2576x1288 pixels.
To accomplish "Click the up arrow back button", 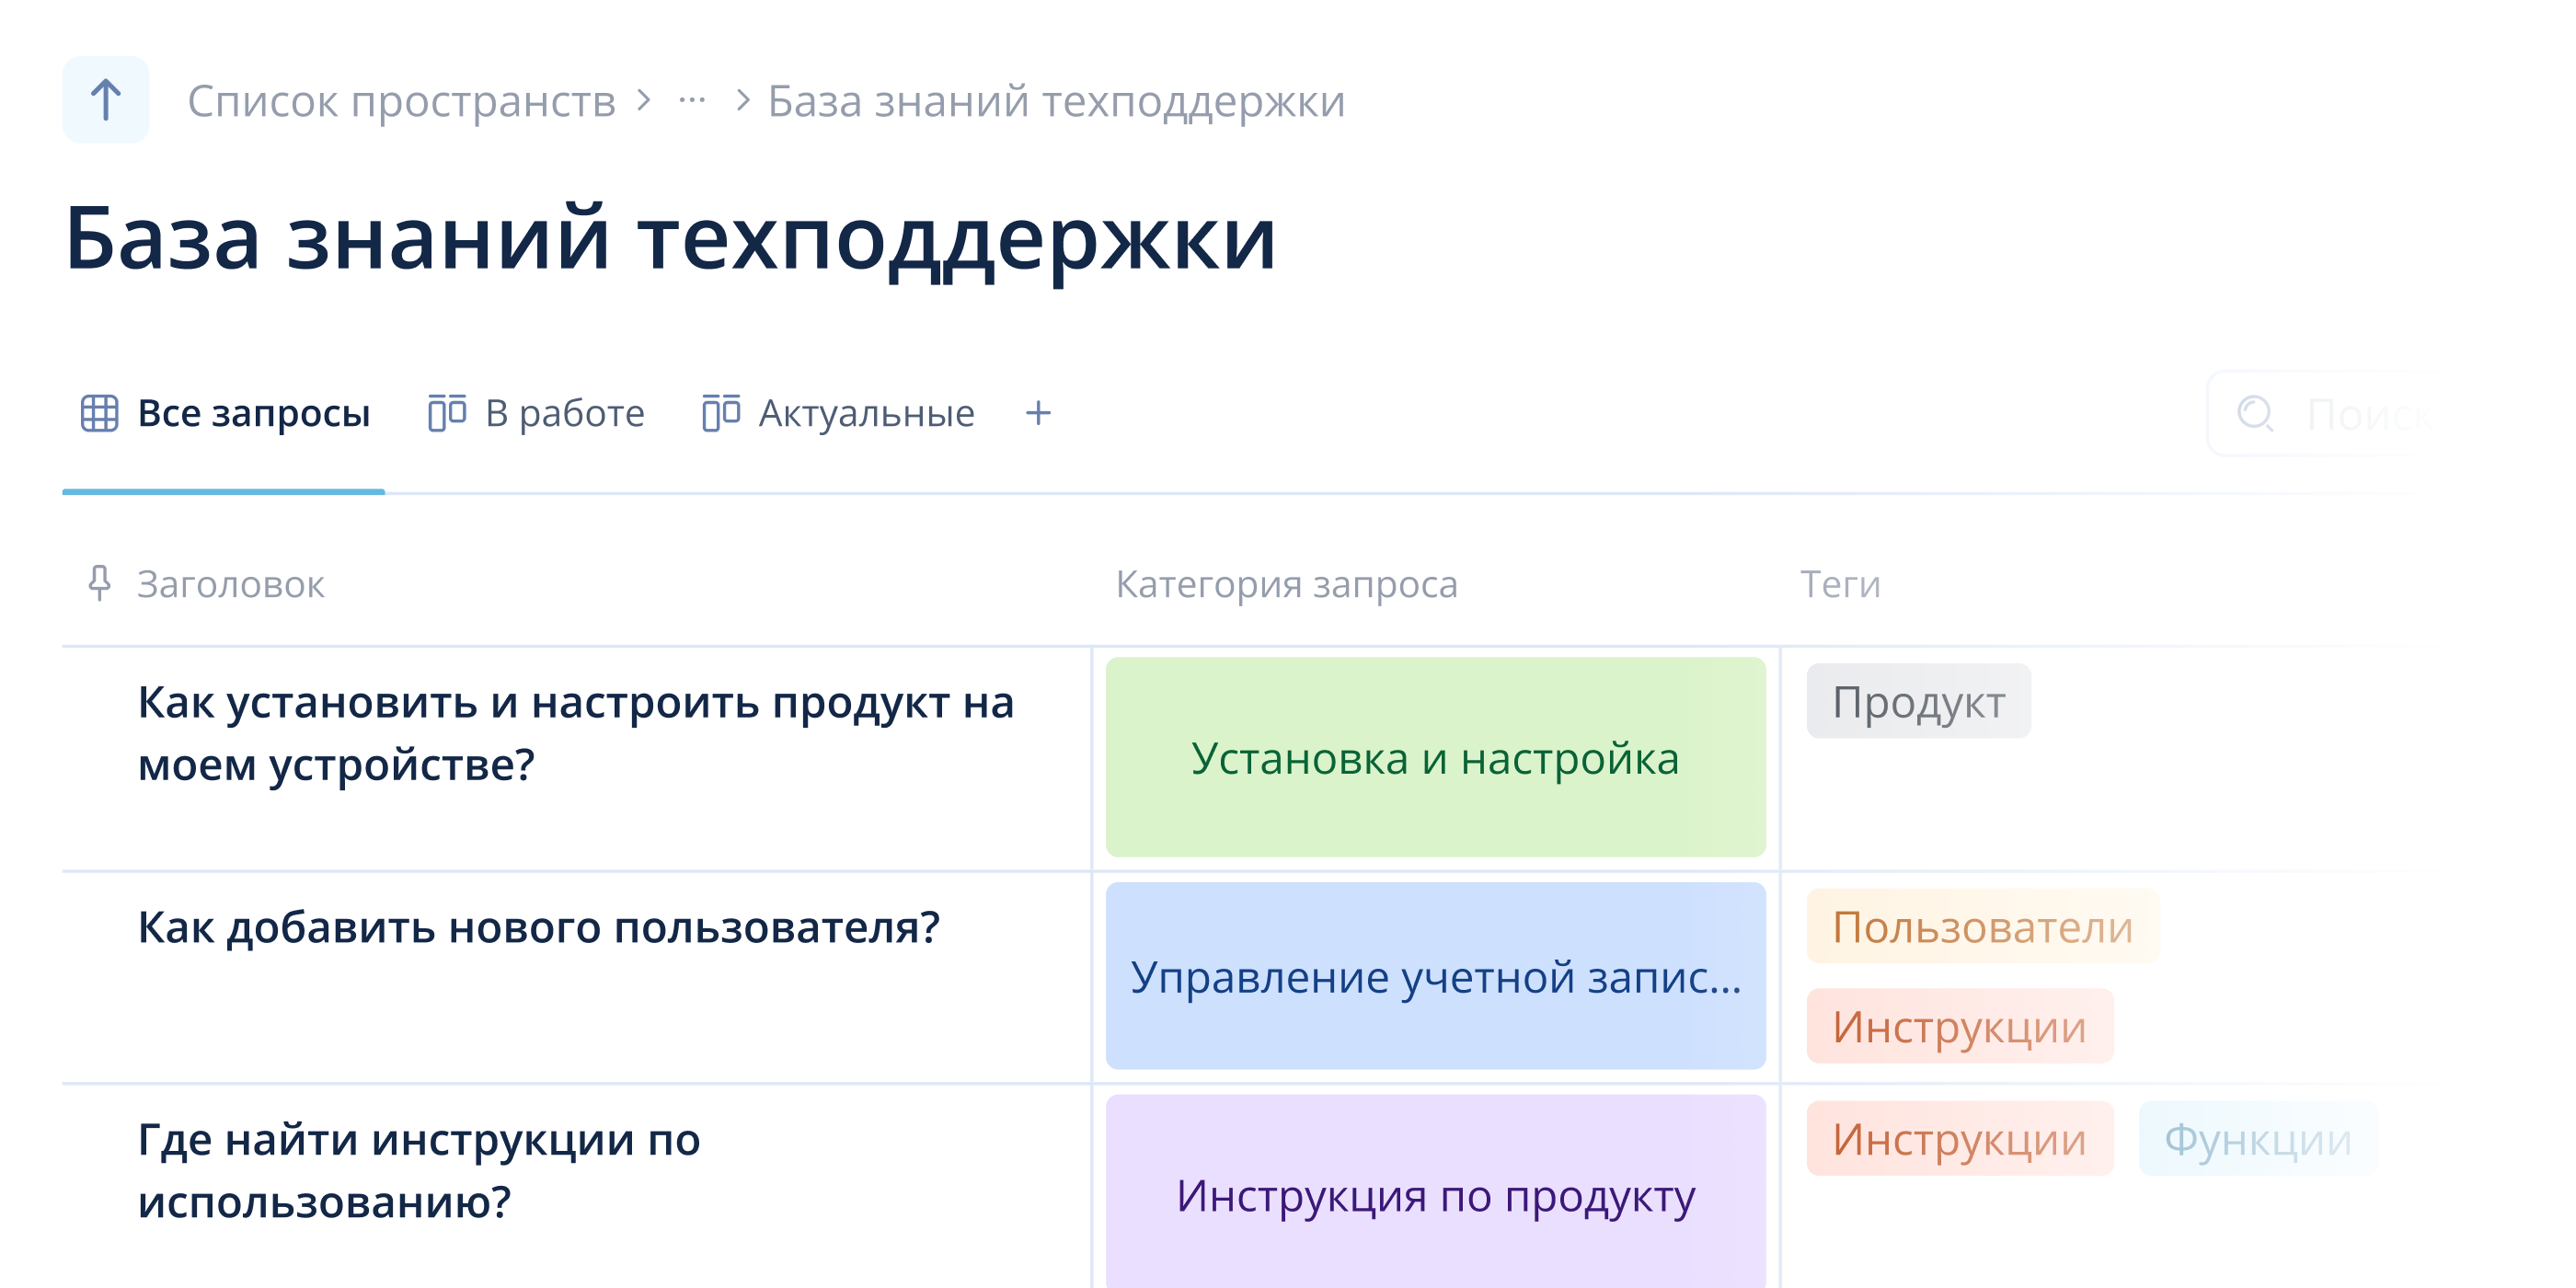I will coord(105,100).
